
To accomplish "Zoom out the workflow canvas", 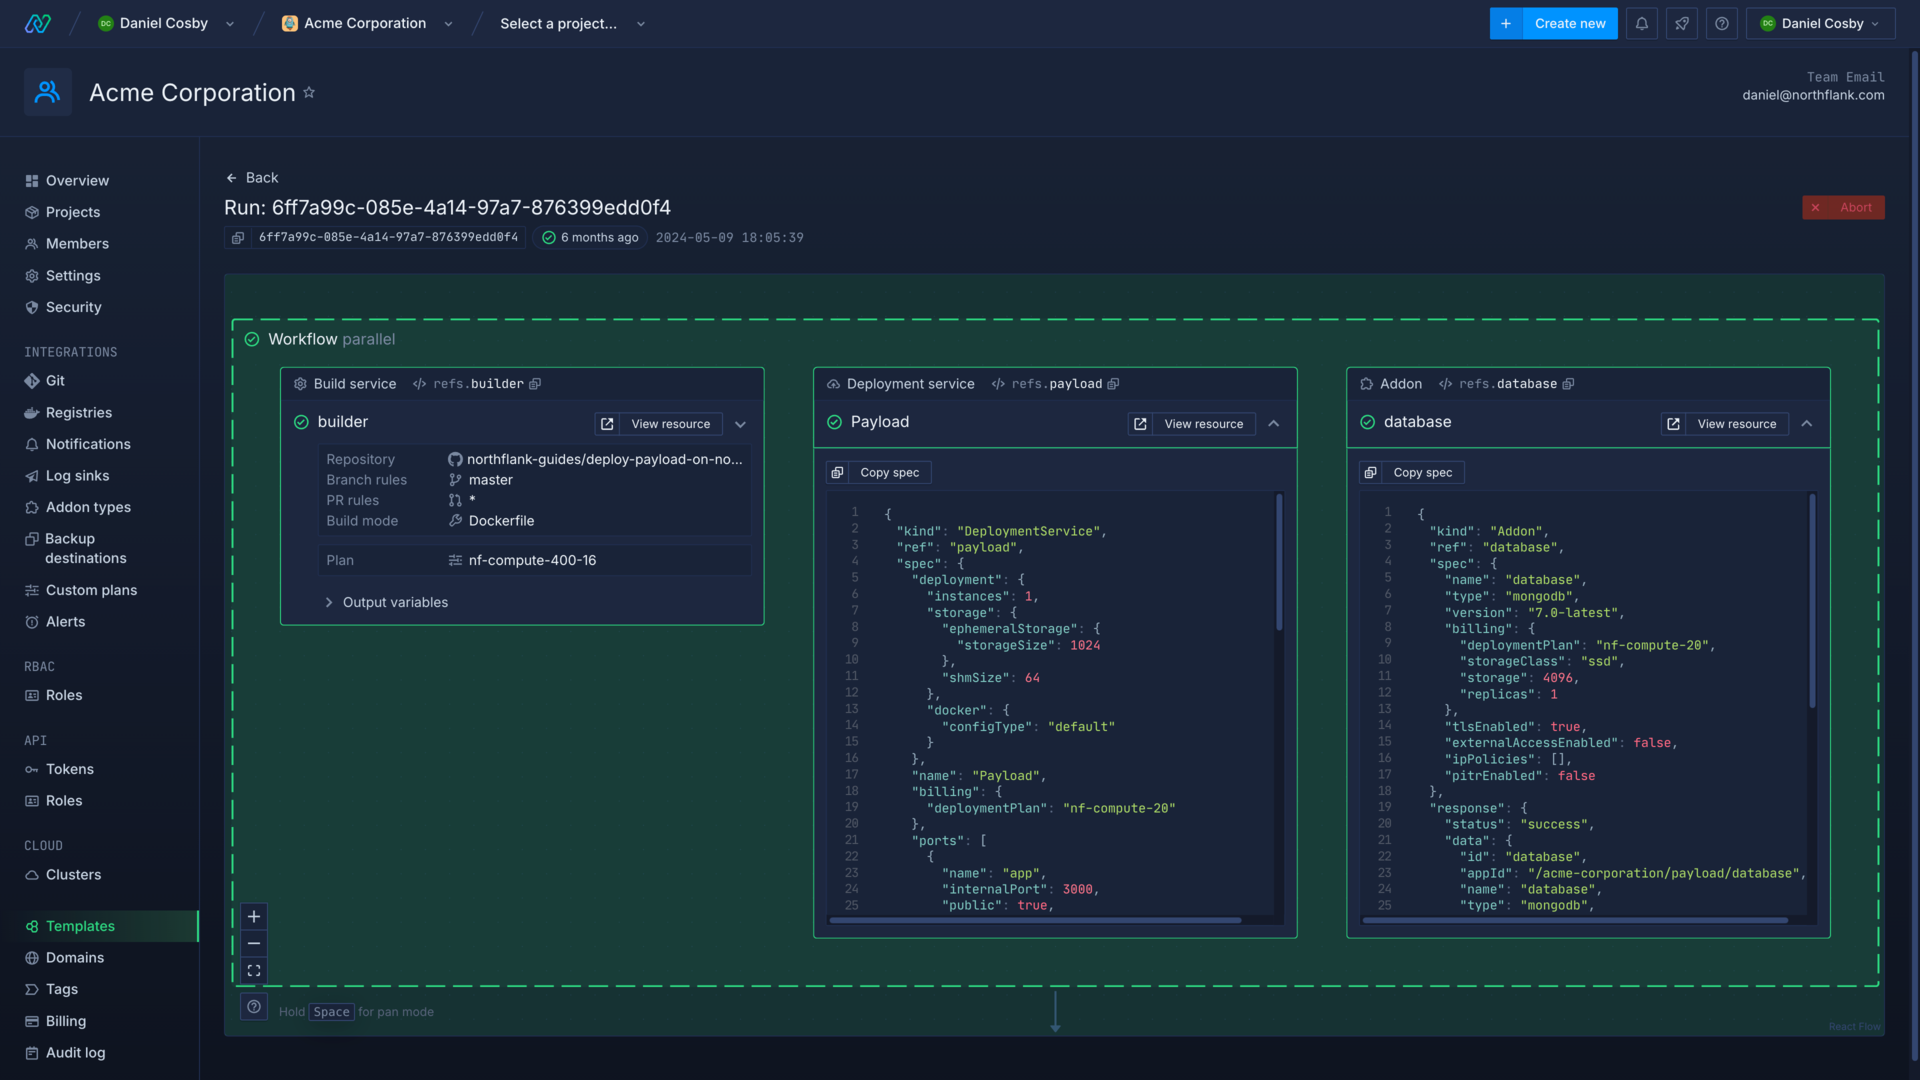I will click(254, 943).
